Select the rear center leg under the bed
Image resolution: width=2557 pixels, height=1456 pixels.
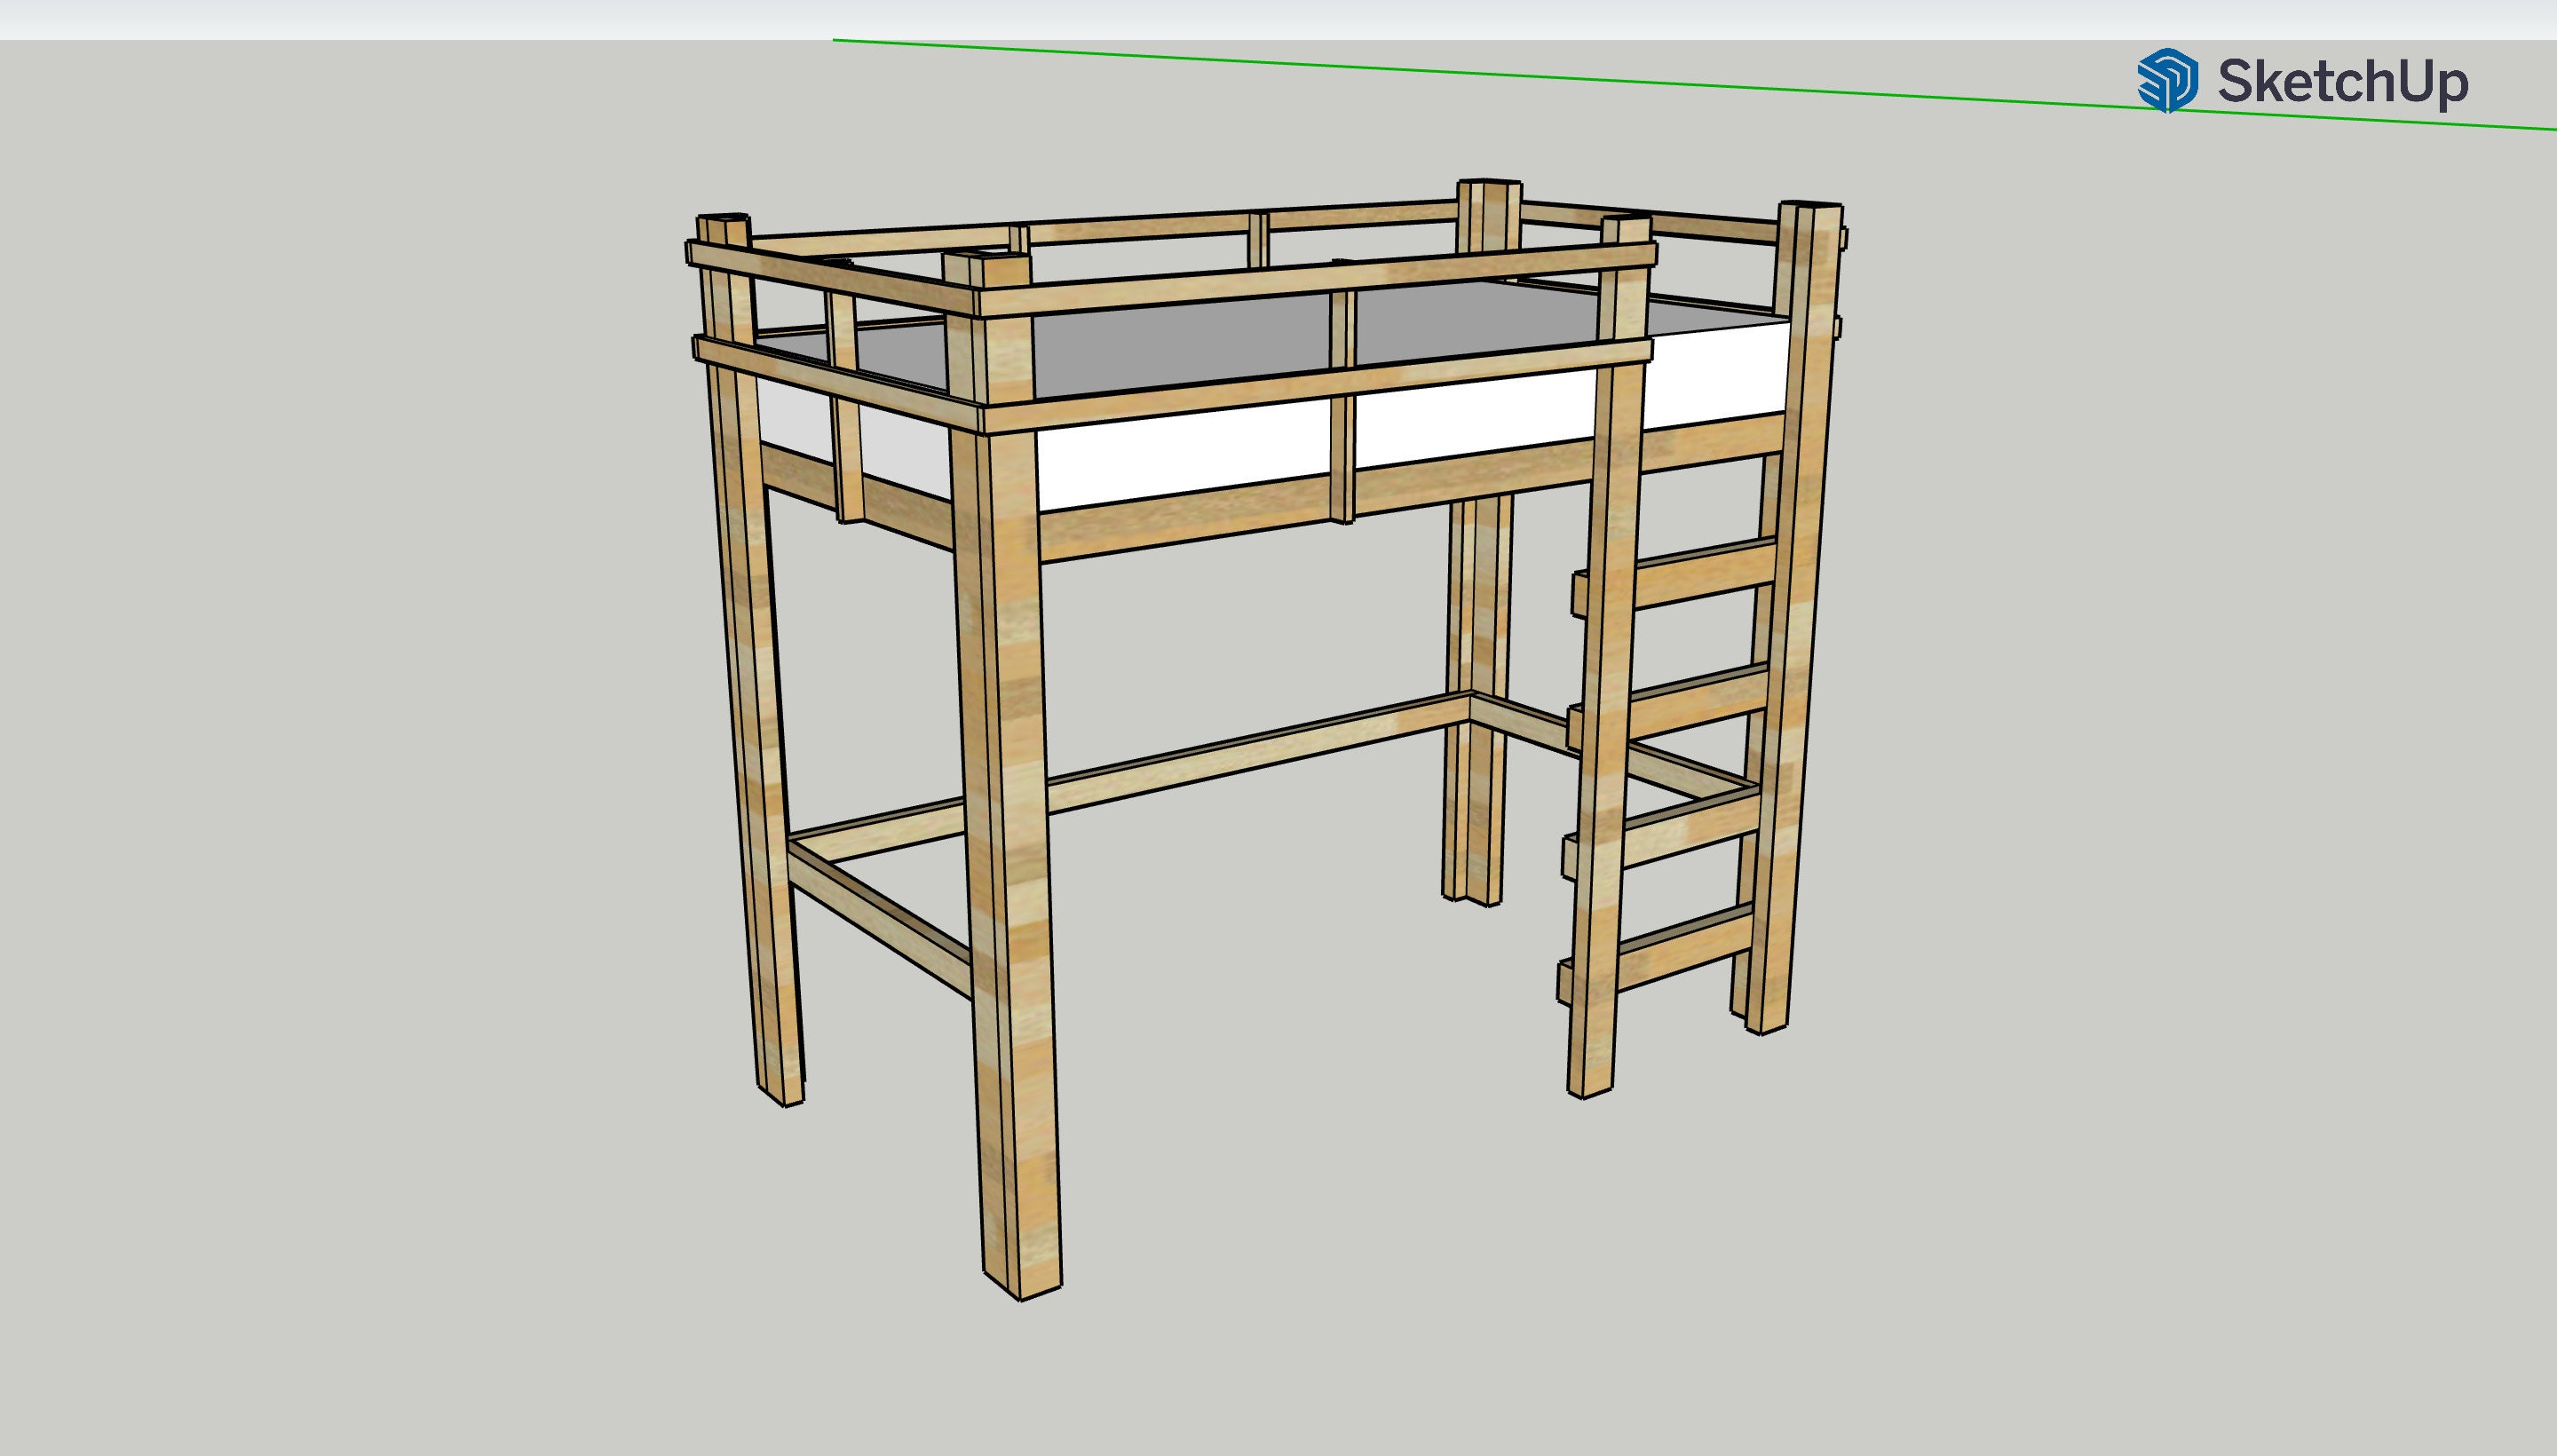[1475, 700]
